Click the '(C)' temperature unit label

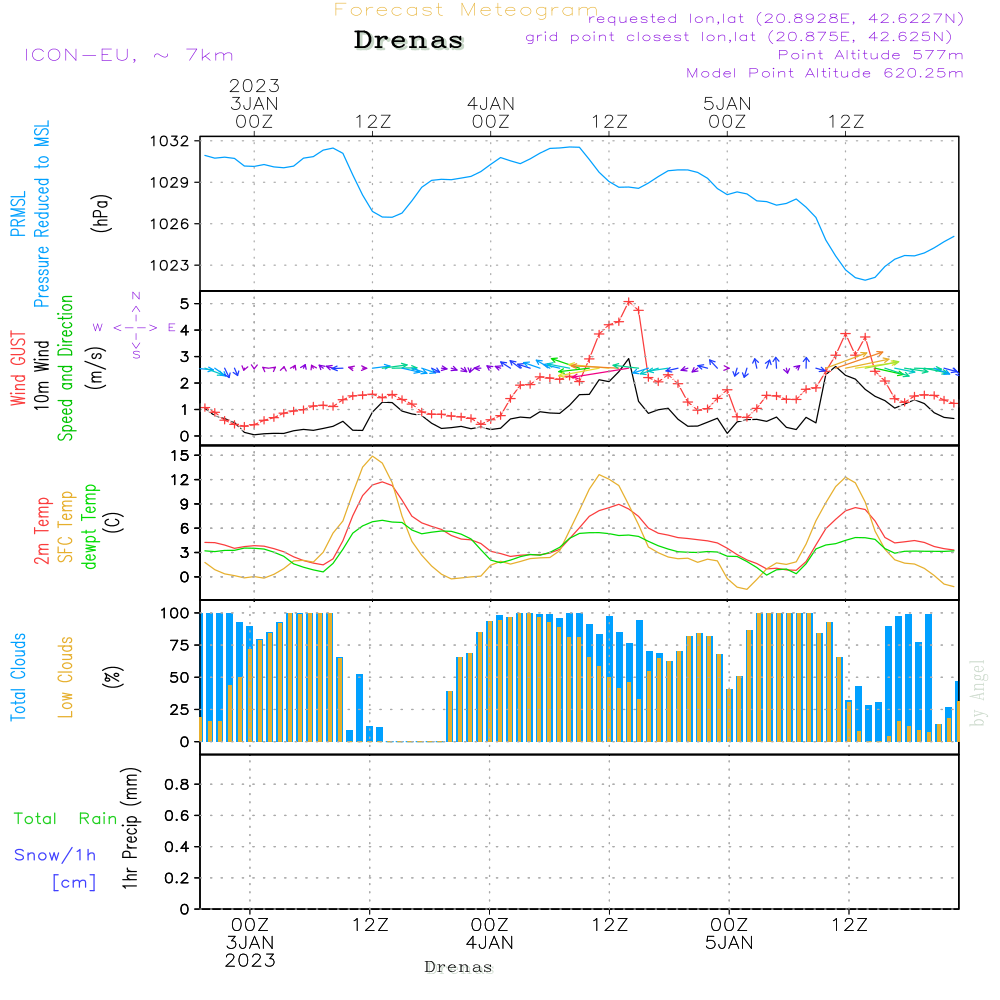point(114,522)
